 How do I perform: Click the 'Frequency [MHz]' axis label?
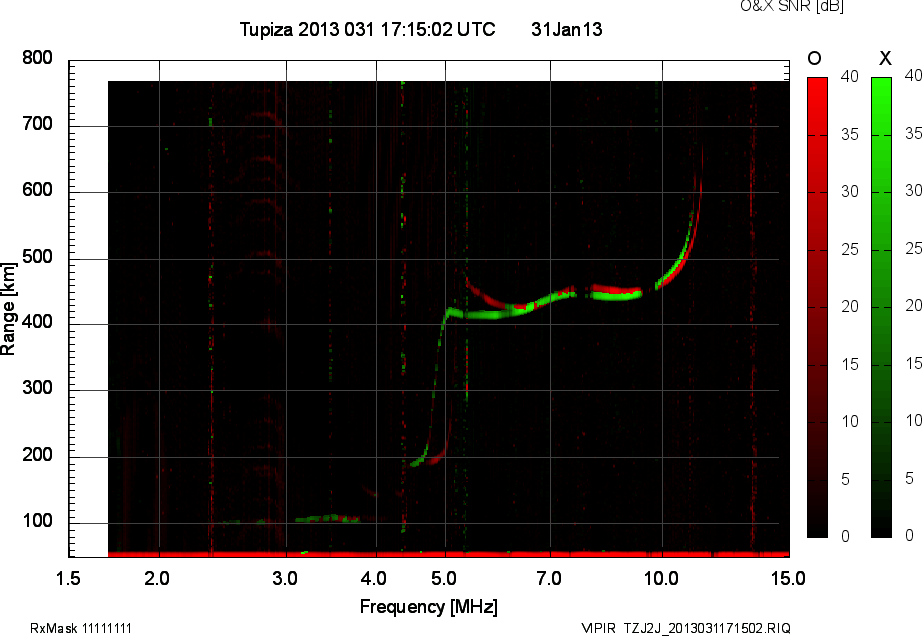tap(428, 606)
